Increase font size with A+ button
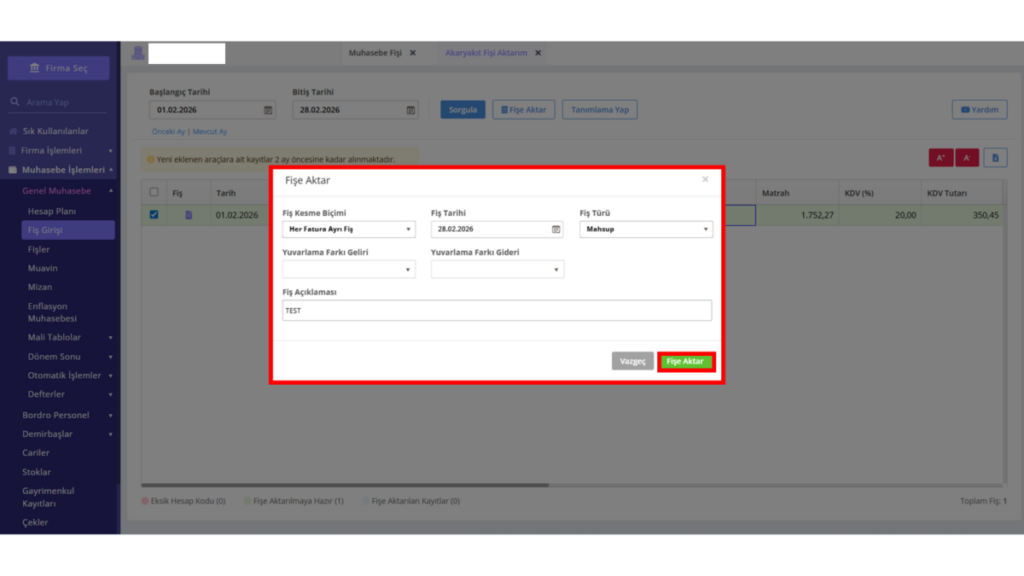 tap(941, 157)
